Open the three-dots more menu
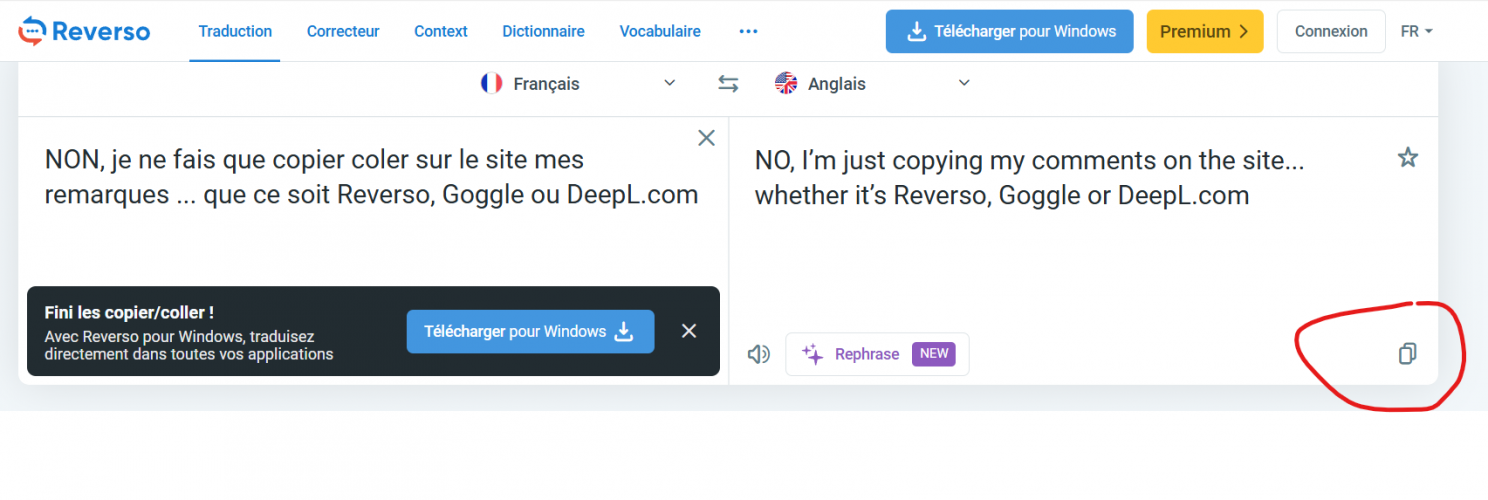This screenshot has height=500, width=1488. pos(748,31)
